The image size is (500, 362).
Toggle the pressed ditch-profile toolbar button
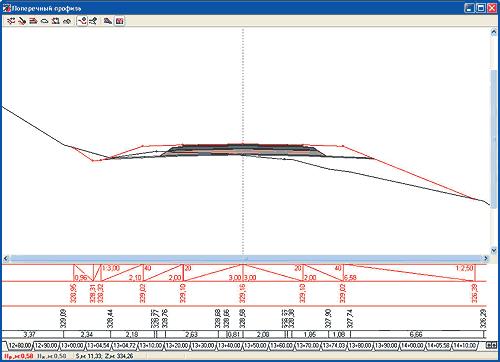coord(82,21)
